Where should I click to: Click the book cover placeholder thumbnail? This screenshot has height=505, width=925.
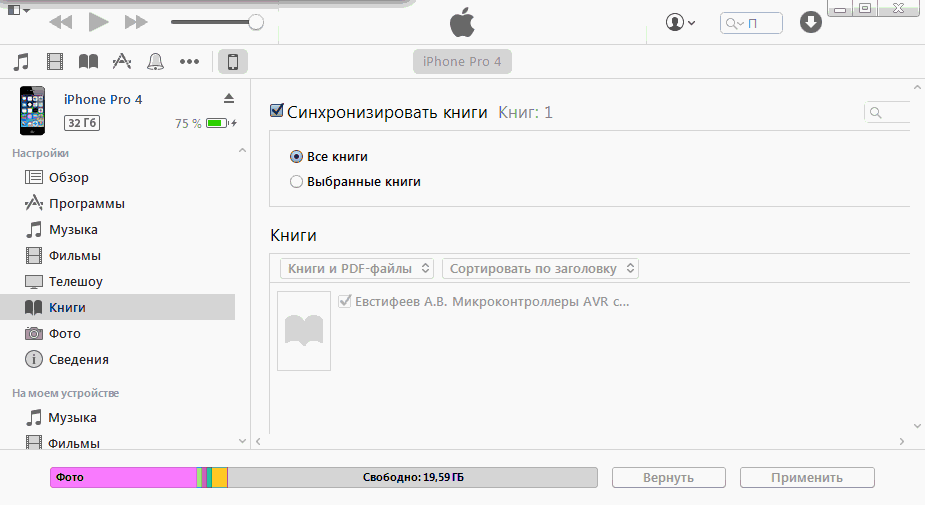pyautogui.click(x=304, y=331)
